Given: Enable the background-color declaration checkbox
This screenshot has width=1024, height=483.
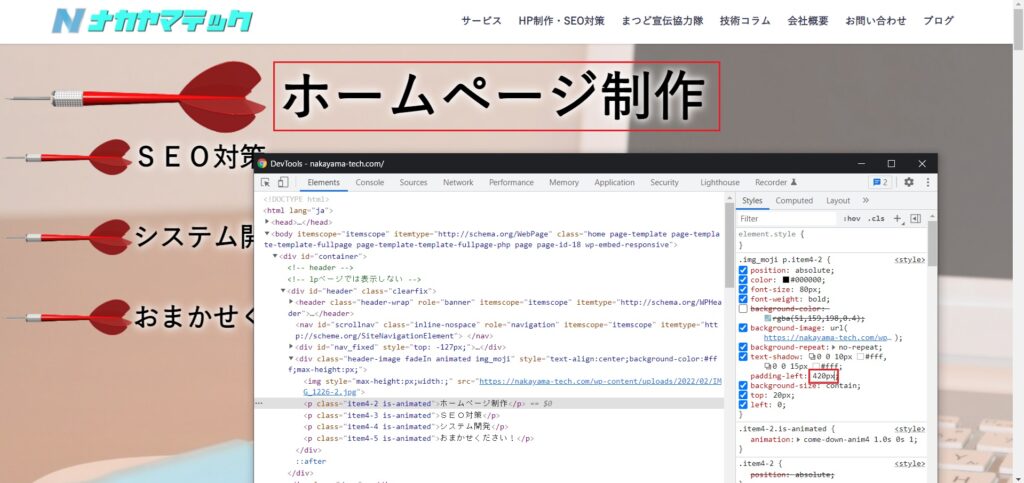Looking at the screenshot, I should point(743,309).
